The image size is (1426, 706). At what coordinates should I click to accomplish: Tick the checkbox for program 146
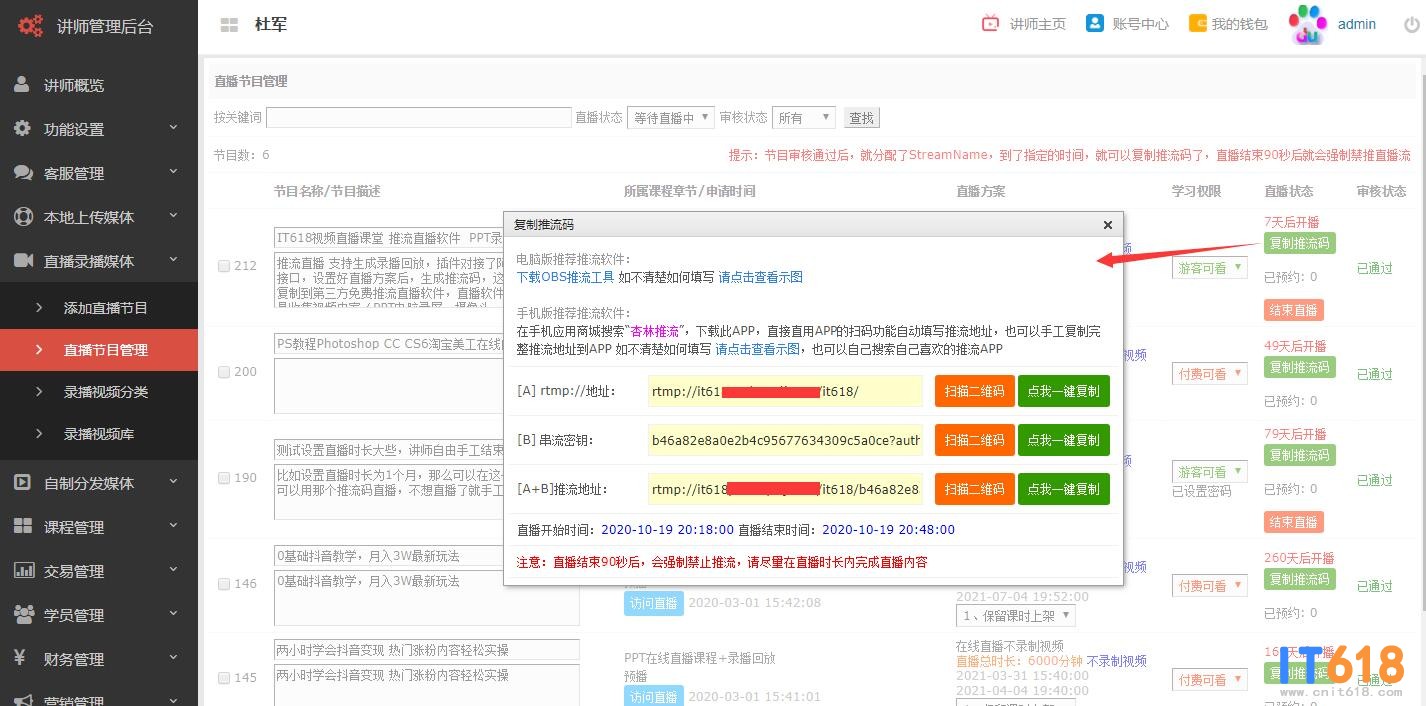click(x=224, y=584)
